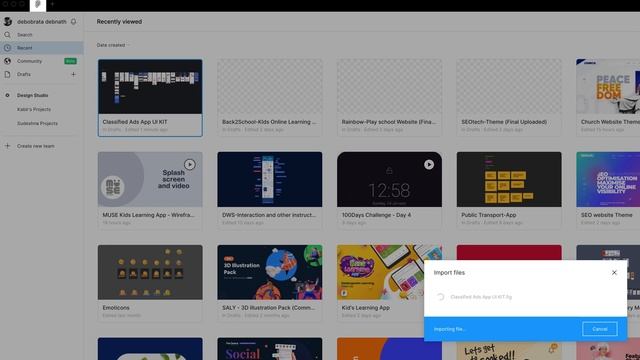The width and height of the screenshot is (640, 360).
Task: Play 100Days Challenge prototype icon
Action: (x=429, y=164)
